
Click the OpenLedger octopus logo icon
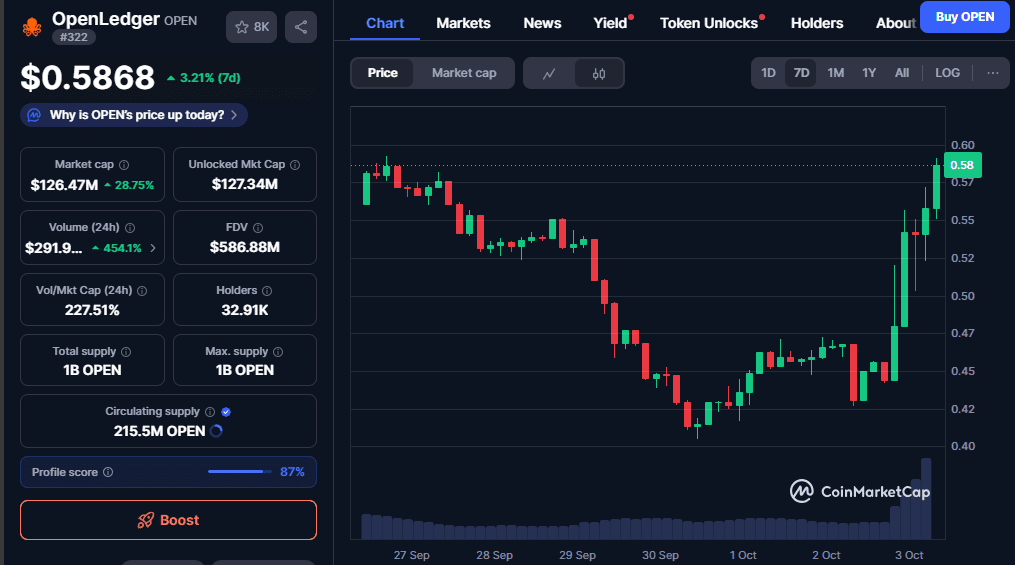point(32,27)
